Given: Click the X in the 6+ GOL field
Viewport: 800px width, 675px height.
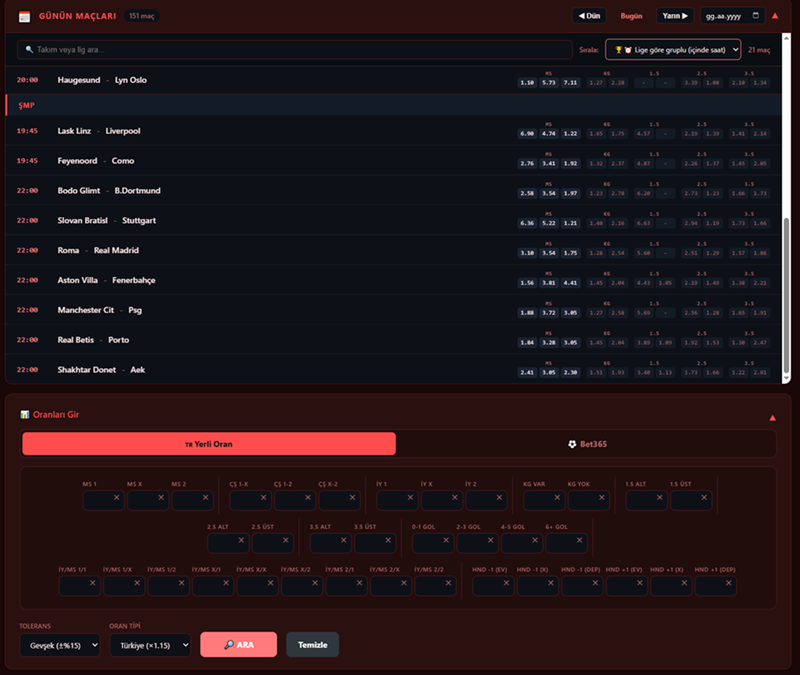Looking at the screenshot, I should point(580,540).
